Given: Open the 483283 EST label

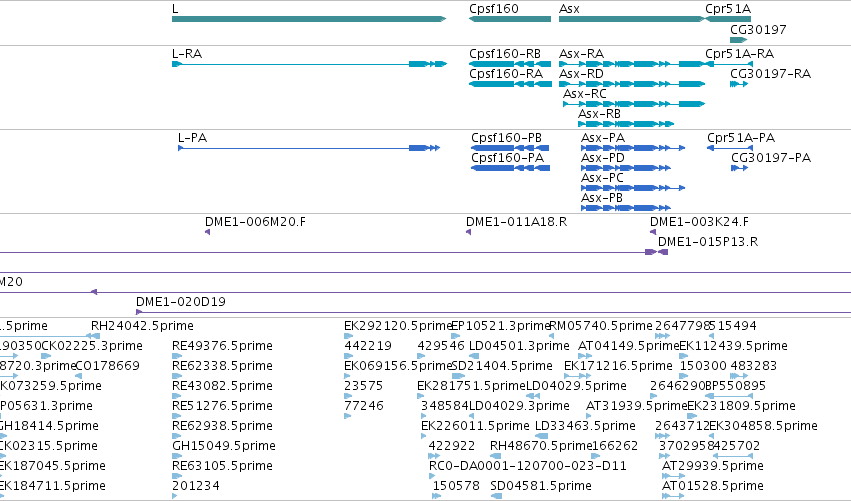Looking at the screenshot, I should 753,366.
